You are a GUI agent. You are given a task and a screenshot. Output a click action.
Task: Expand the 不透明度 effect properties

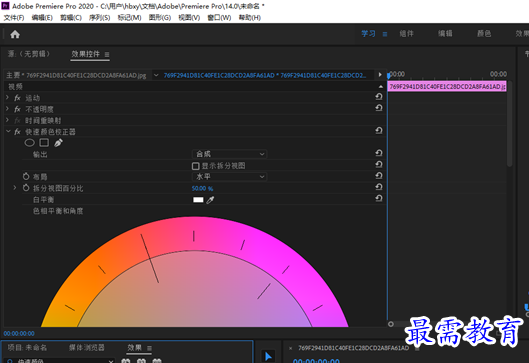(7, 109)
